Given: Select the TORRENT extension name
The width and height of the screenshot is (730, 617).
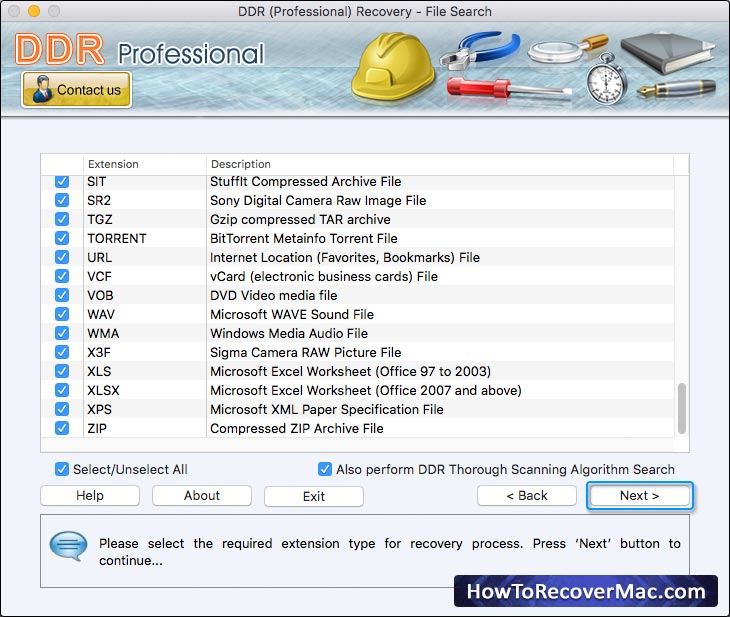Looking at the screenshot, I should click(x=116, y=238).
